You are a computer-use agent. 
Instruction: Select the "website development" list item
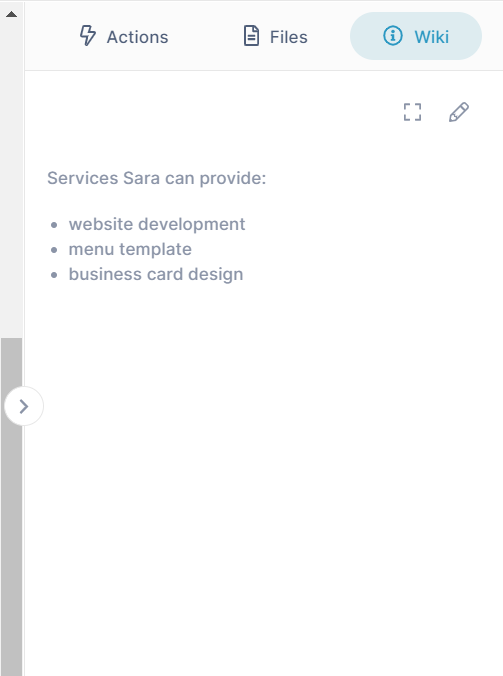157,224
